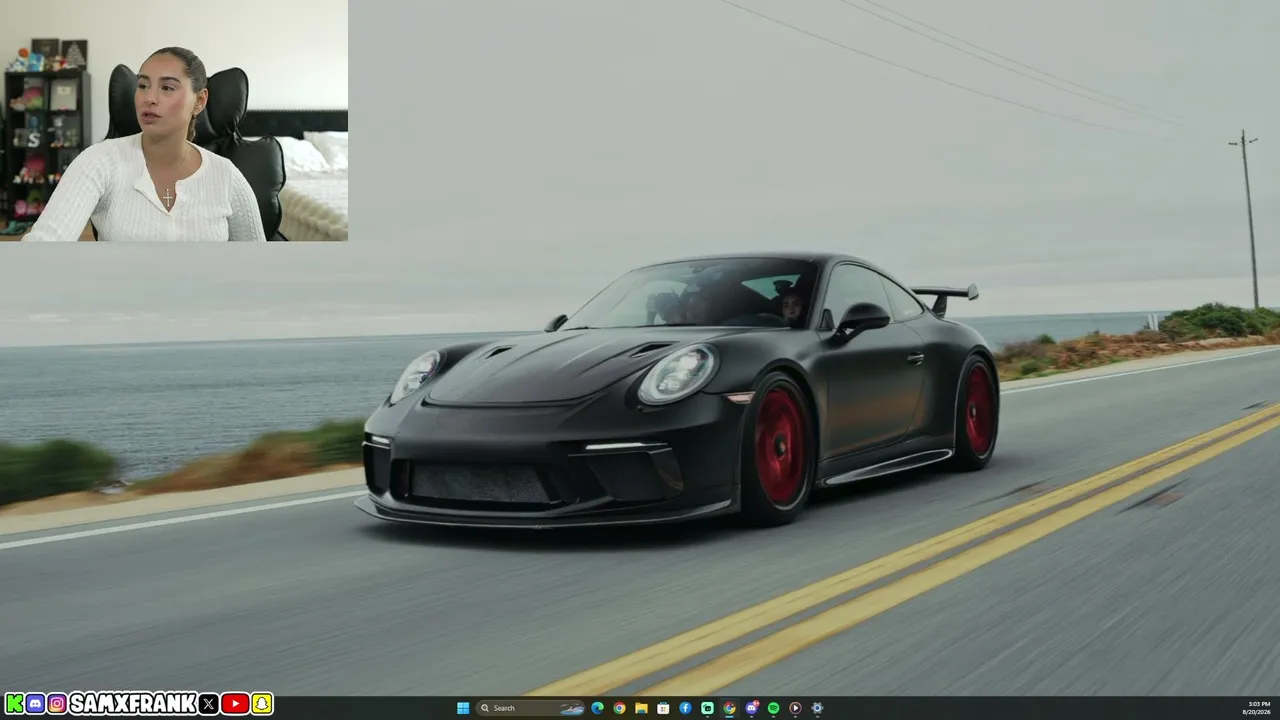This screenshot has height=720, width=1280.
Task: Open the green app icon beside Facebook
Action: [707, 708]
